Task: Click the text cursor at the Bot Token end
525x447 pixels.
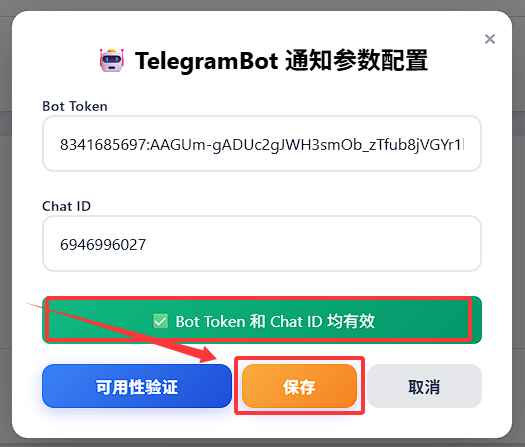Action: coord(464,145)
